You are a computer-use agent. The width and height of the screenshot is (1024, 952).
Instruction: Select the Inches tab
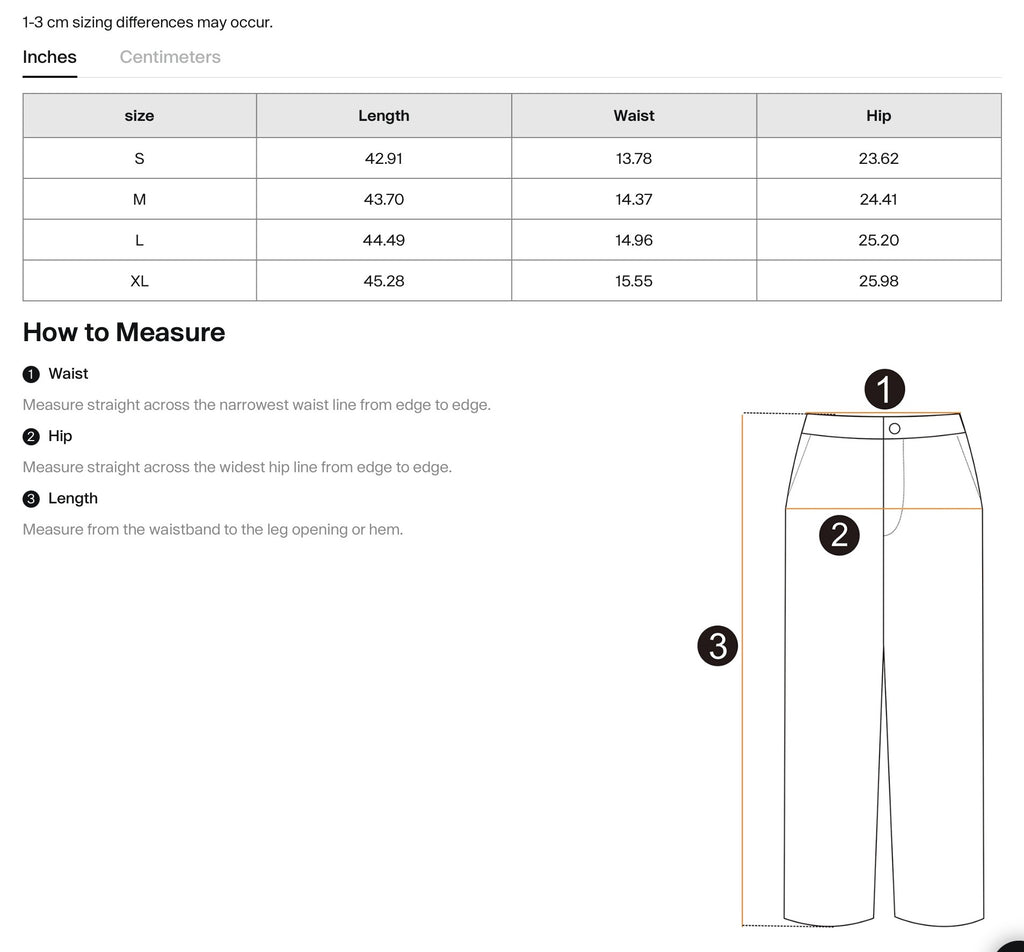click(x=50, y=57)
